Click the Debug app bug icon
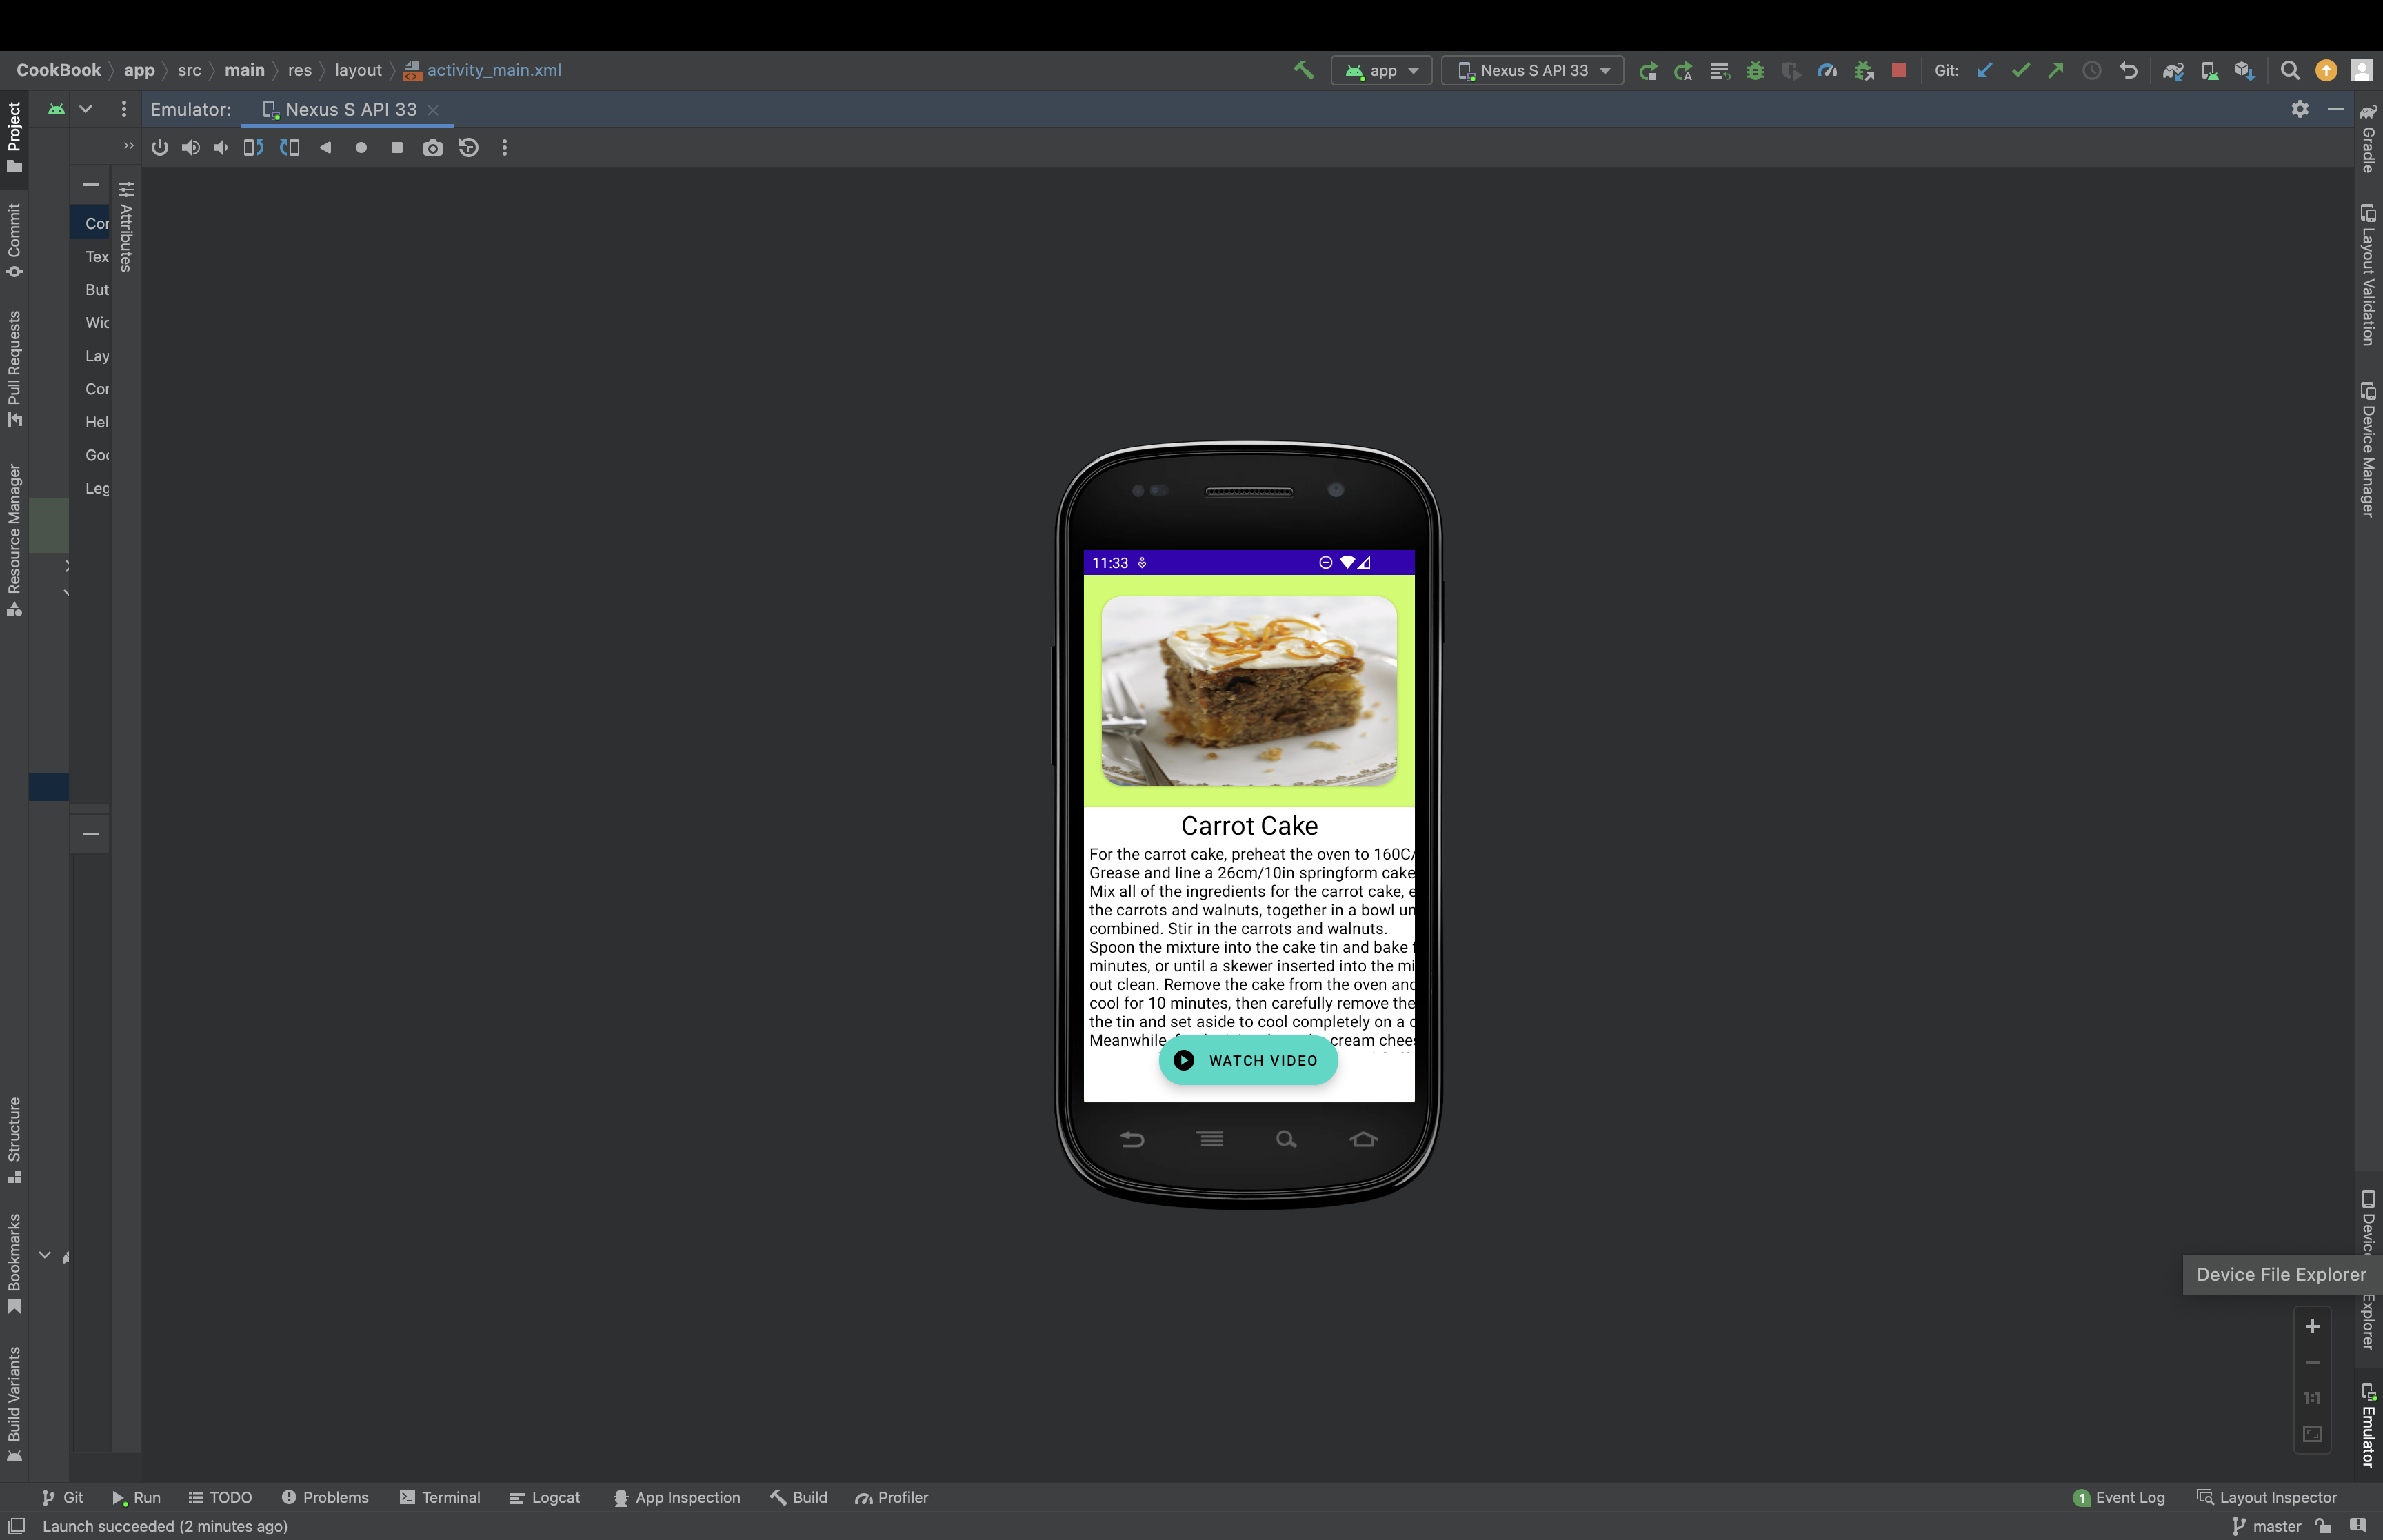 coord(1755,70)
